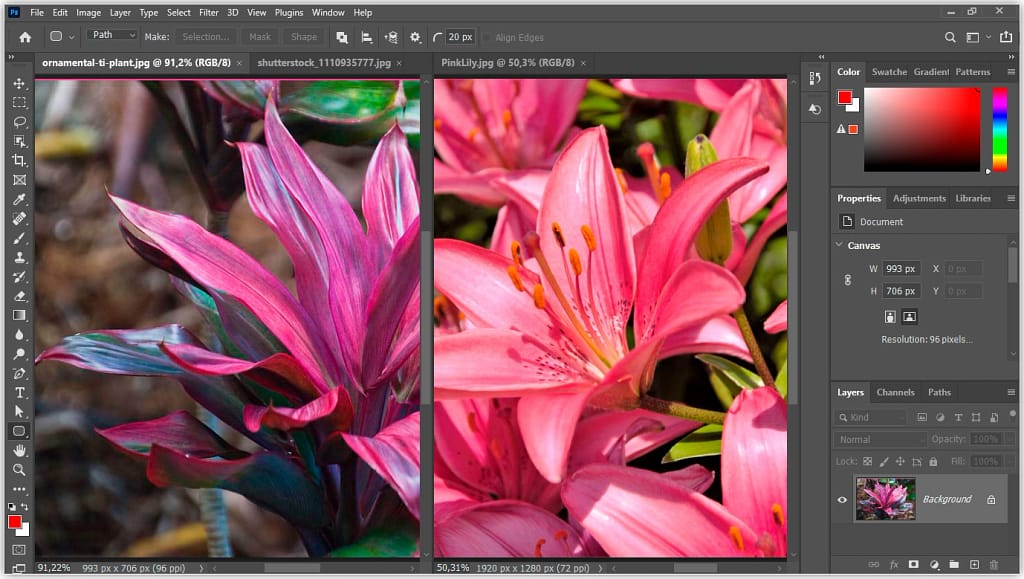Select the Path Selection tool
This screenshot has width=1024, height=579.
[19, 412]
